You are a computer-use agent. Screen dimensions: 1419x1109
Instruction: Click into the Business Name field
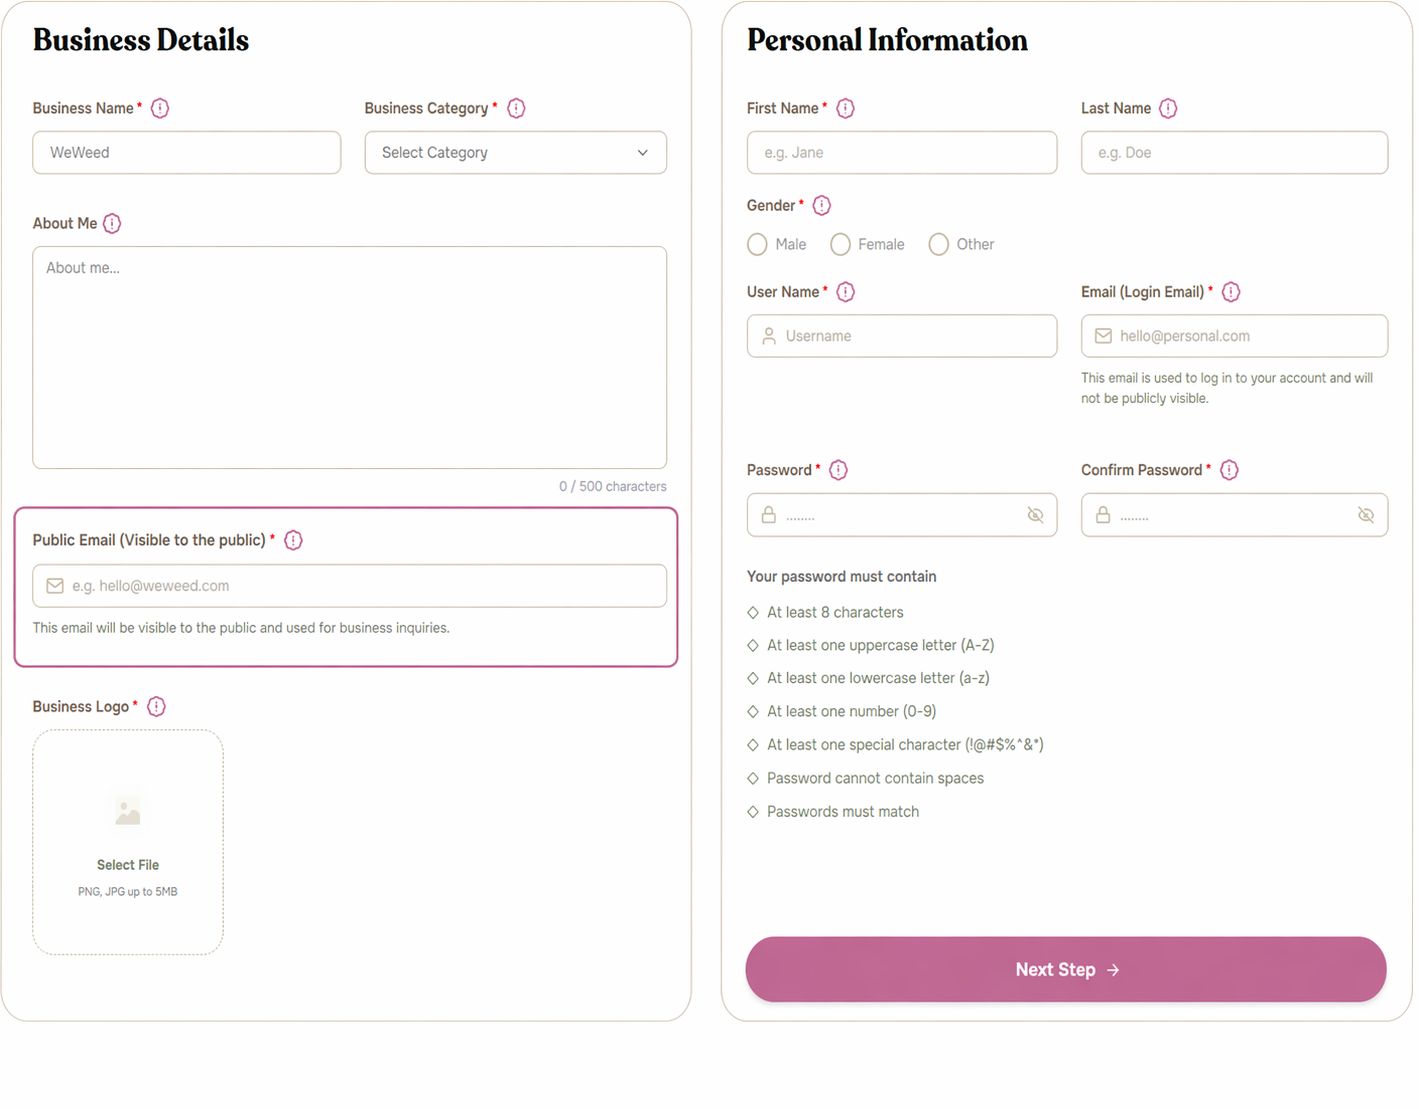pyautogui.click(x=187, y=153)
